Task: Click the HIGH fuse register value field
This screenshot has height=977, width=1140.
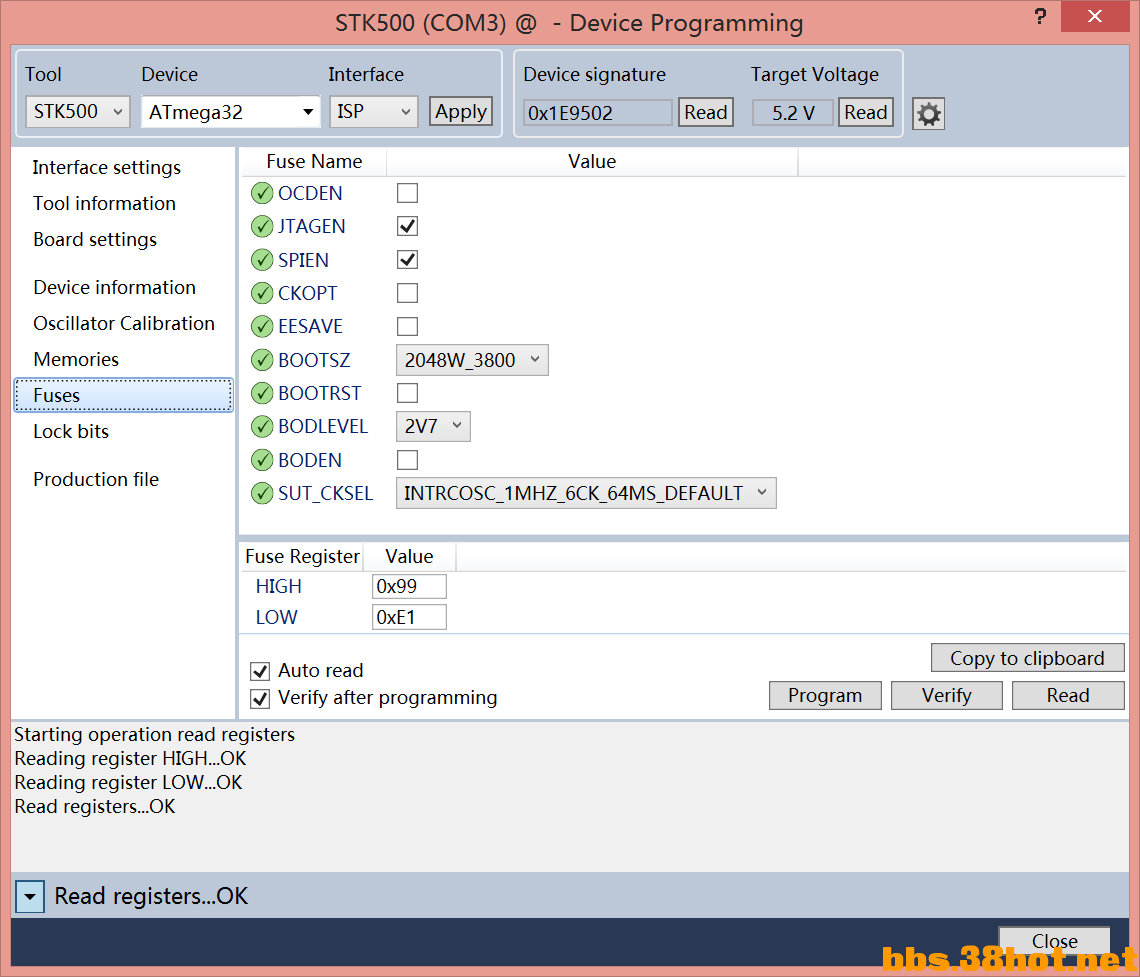Action: click(409, 587)
